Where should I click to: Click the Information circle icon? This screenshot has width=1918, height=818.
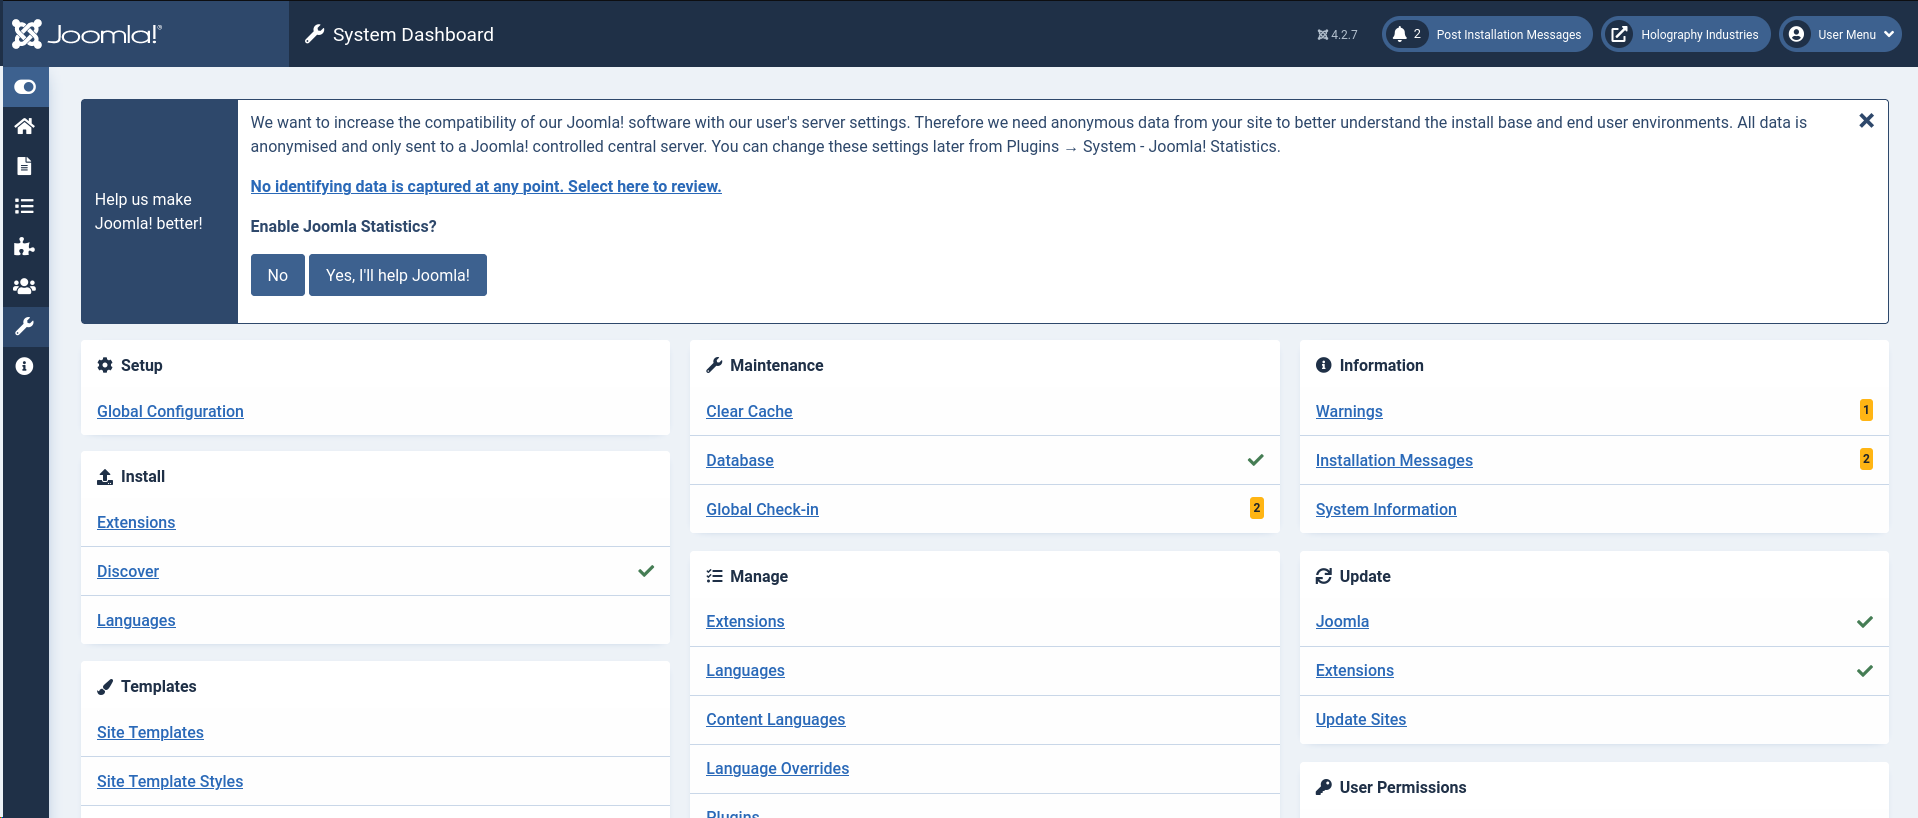[x=1324, y=365]
